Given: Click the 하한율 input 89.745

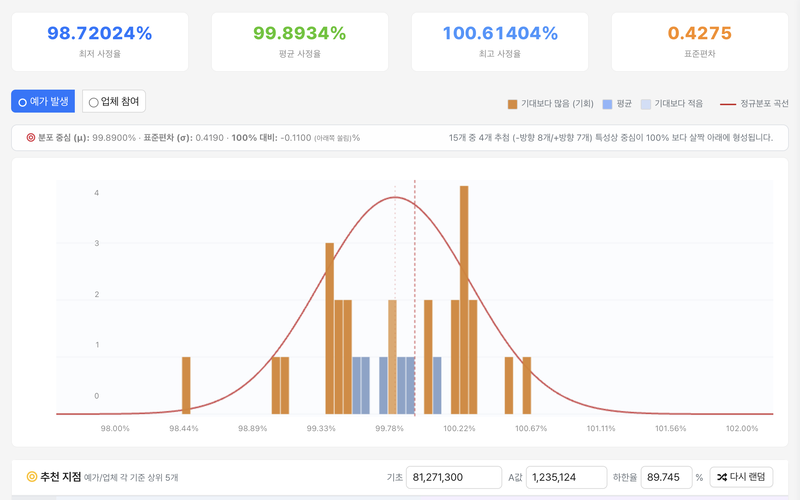Looking at the screenshot, I should [x=666, y=478].
